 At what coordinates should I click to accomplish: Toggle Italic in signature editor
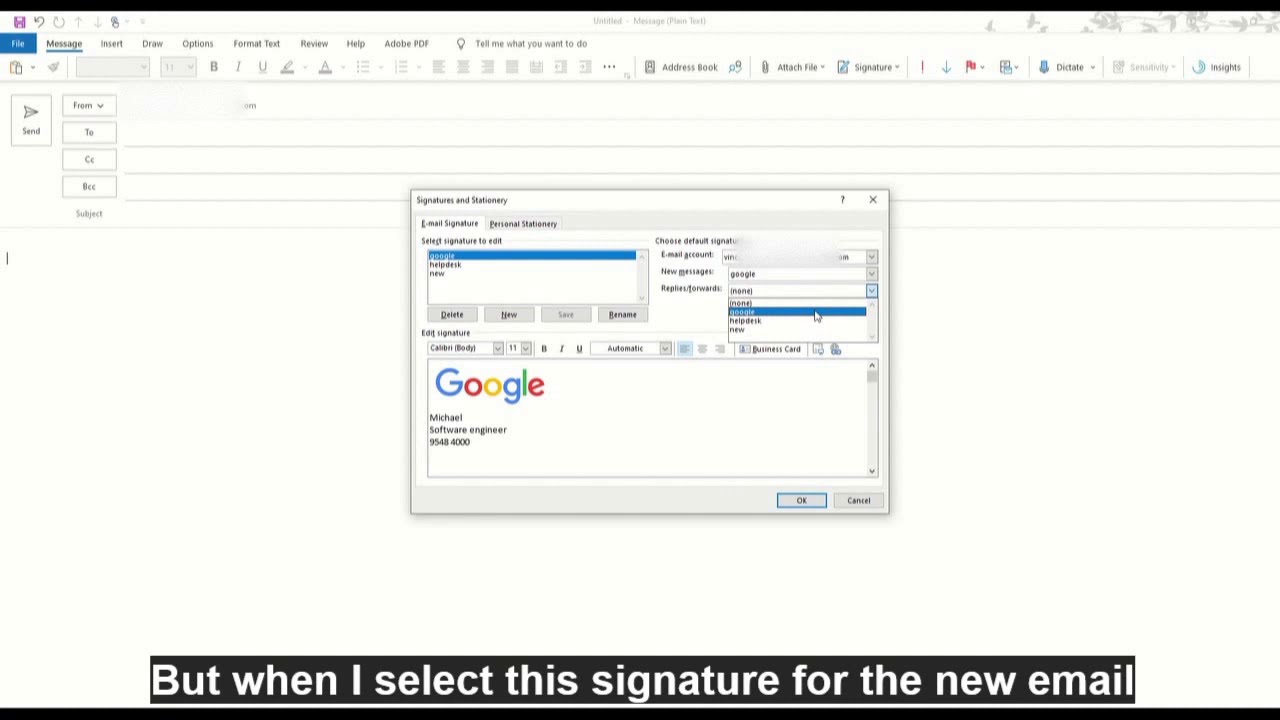[x=561, y=349]
